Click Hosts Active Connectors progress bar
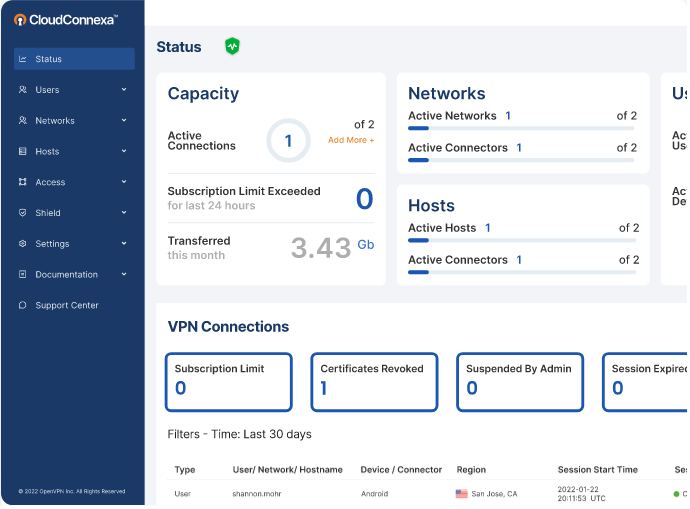Image resolution: width=690 pixels, height=509 pixels. click(x=522, y=272)
